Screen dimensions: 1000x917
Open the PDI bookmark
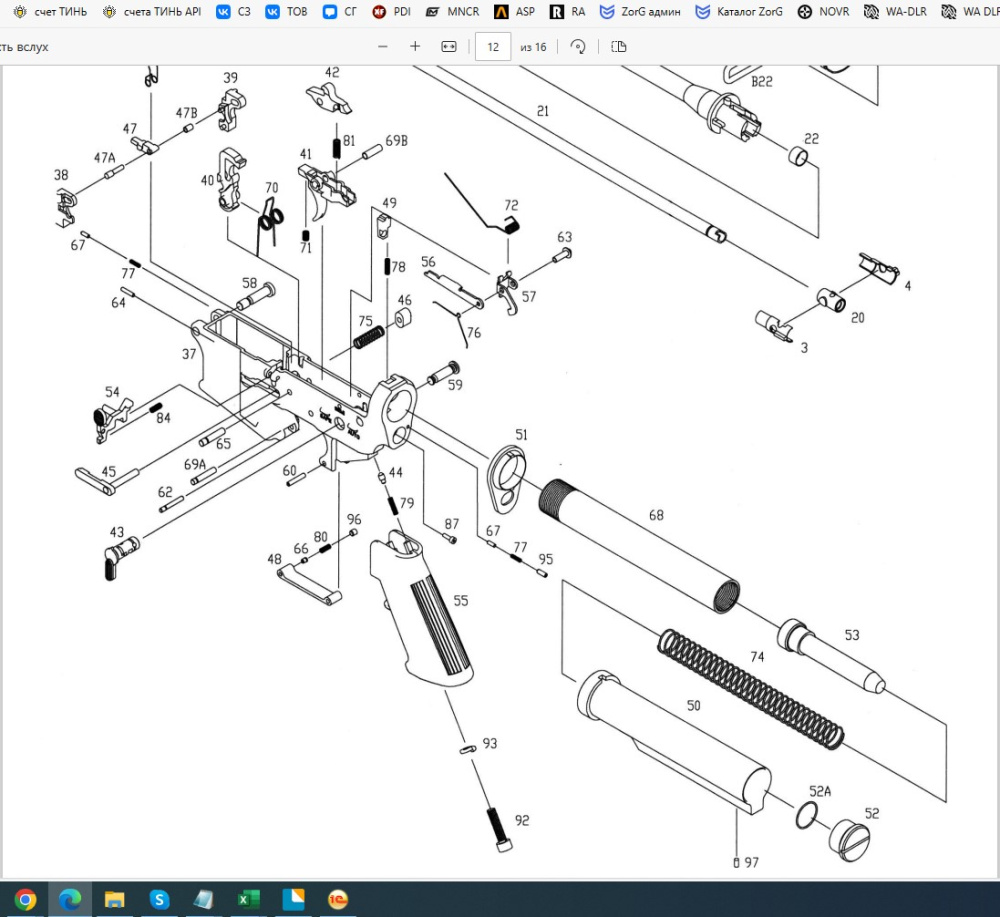392,11
